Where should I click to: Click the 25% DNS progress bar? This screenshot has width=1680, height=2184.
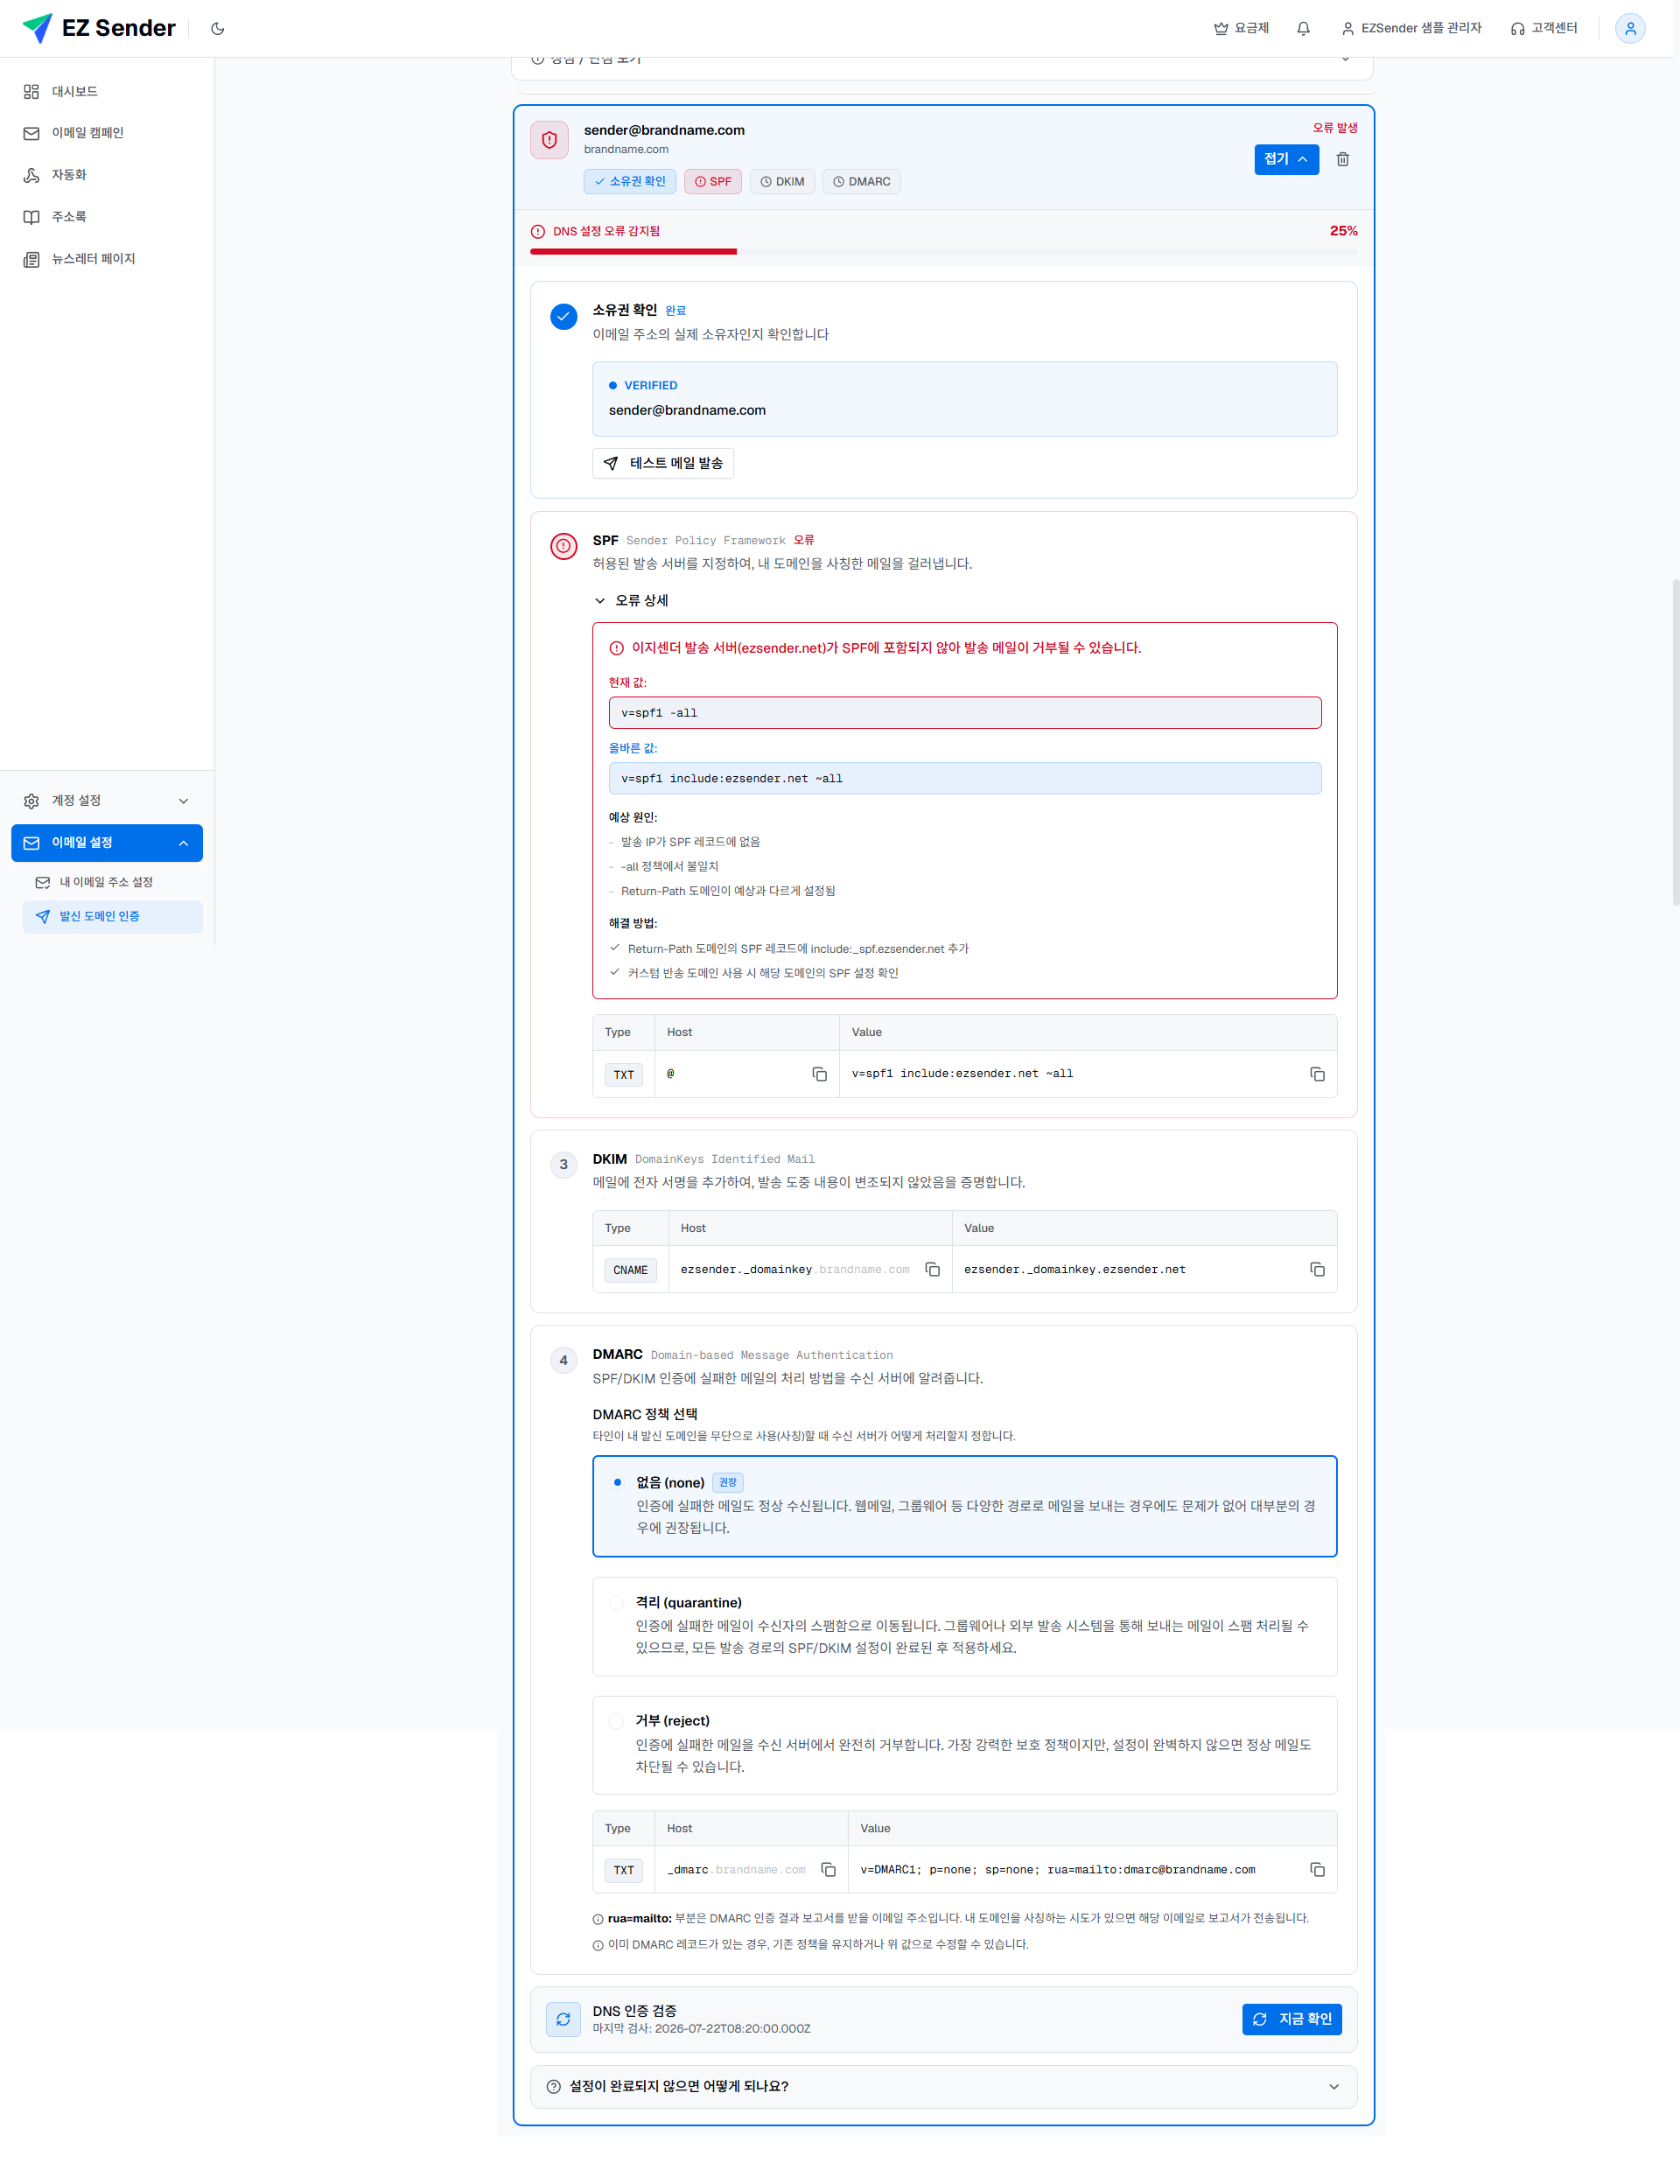943,252
